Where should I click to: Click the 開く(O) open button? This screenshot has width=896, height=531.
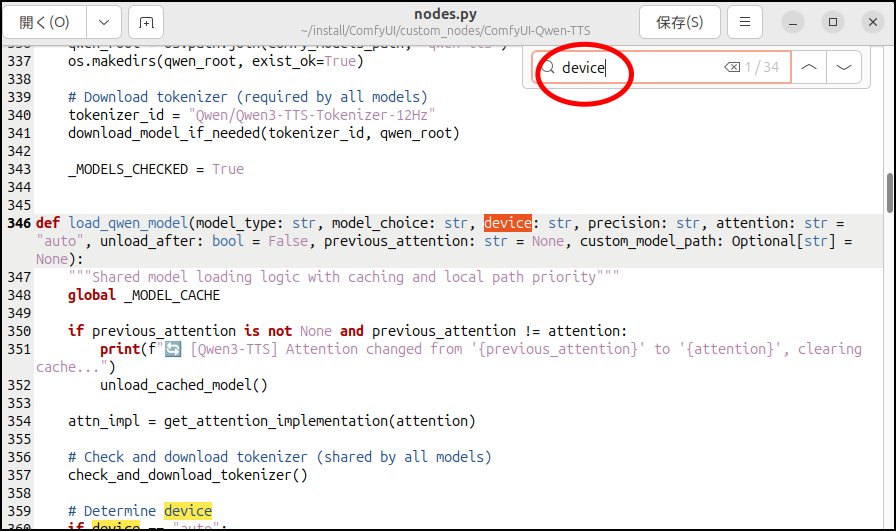pyautogui.click(x=45, y=22)
